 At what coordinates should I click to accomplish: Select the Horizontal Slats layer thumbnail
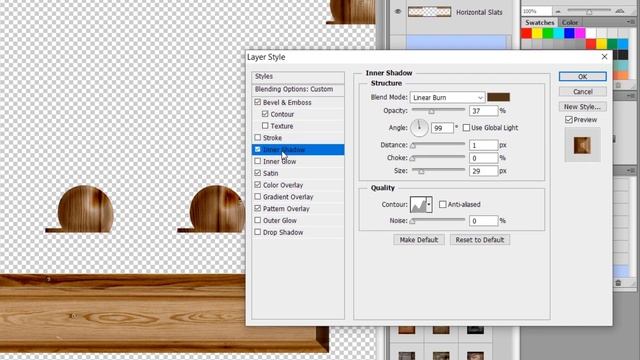pos(430,11)
